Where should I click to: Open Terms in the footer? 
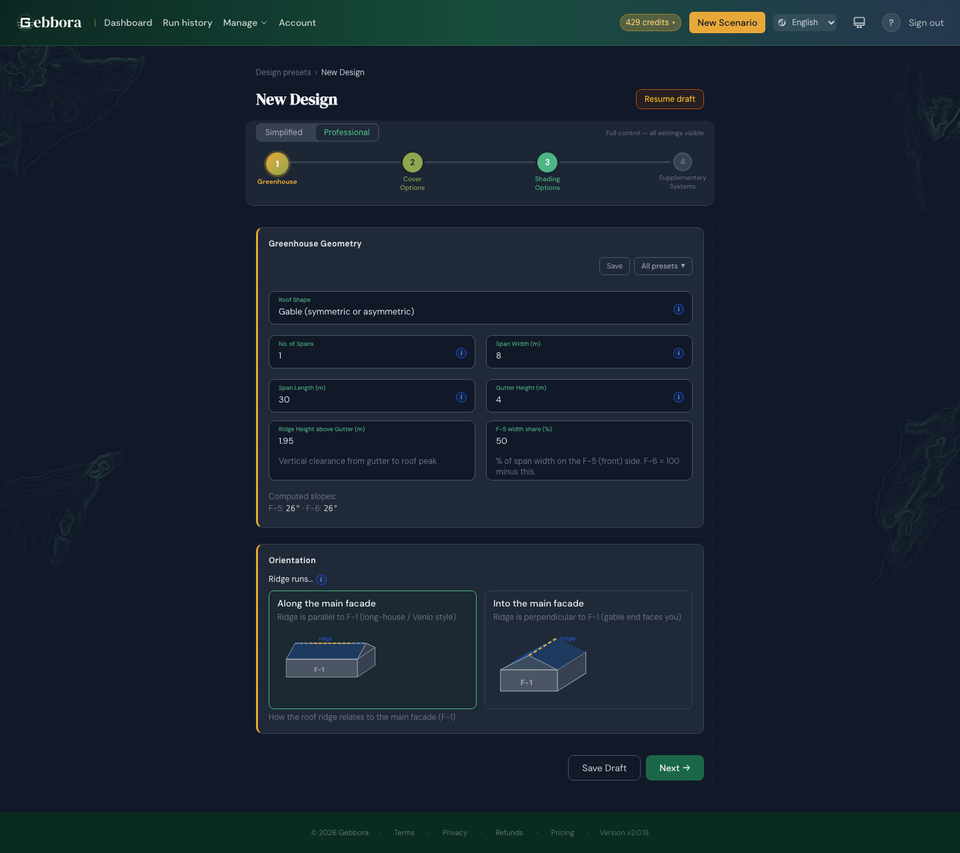click(x=404, y=833)
